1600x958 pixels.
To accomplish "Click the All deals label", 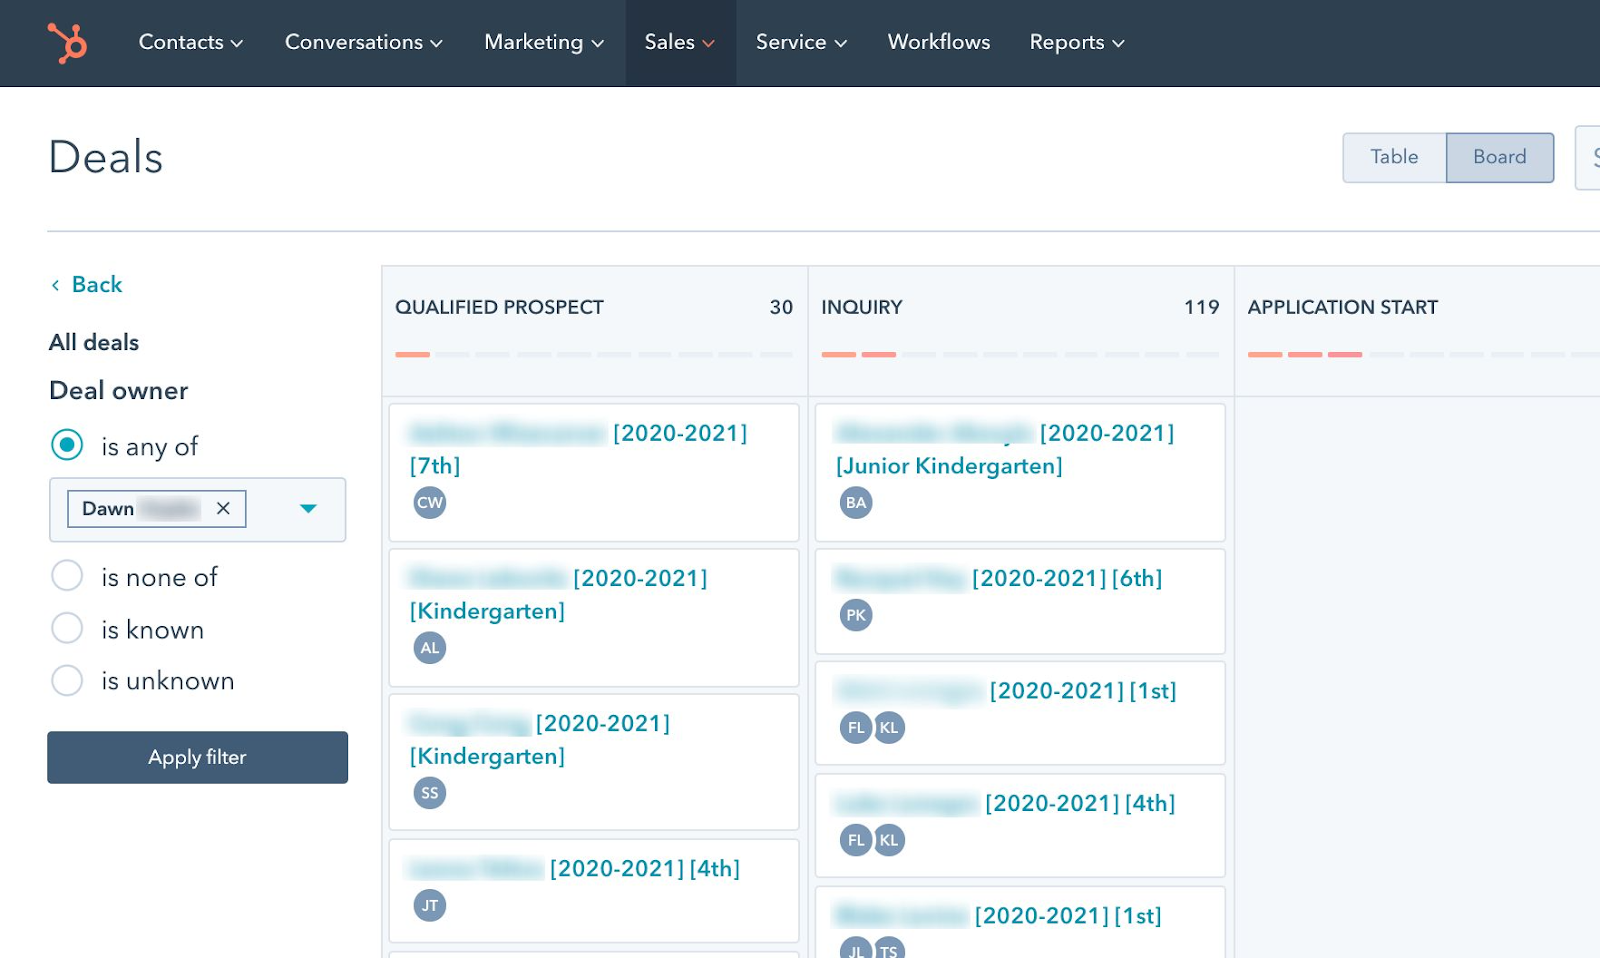I will pyautogui.click(x=94, y=342).
